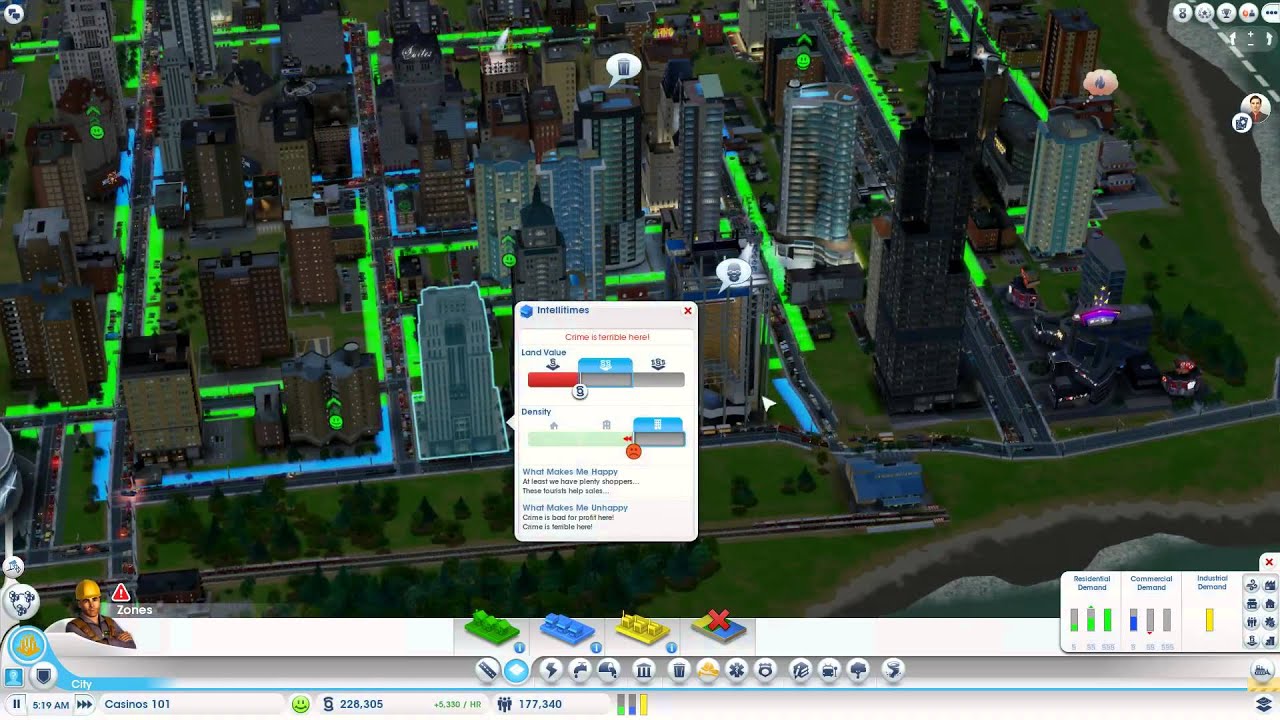1280x720 pixels.
Task: Open the Water faucet menu
Action: pyautogui.click(x=579, y=670)
